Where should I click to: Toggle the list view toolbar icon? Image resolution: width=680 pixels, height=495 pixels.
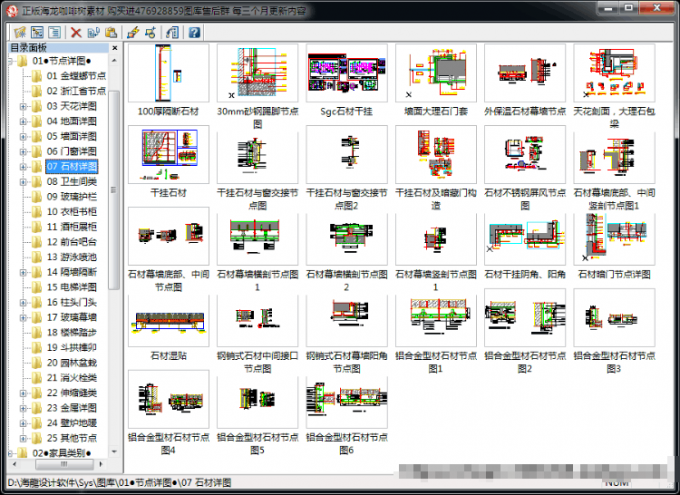pyautogui.click(x=55, y=32)
